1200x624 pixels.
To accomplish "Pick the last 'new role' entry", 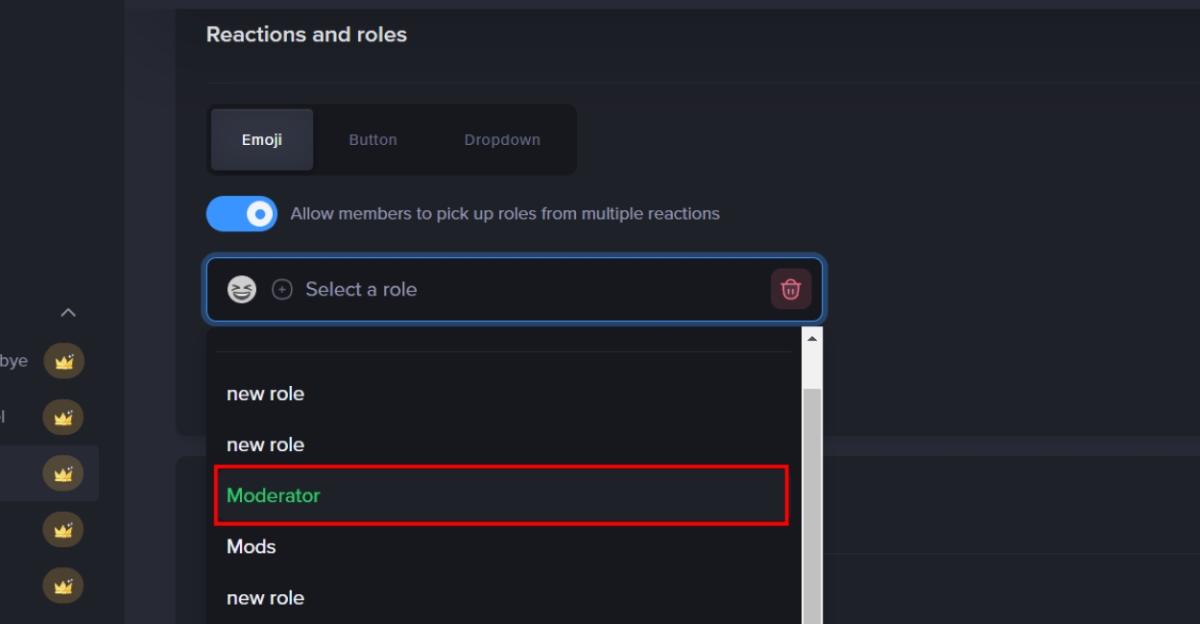I will pos(265,597).
